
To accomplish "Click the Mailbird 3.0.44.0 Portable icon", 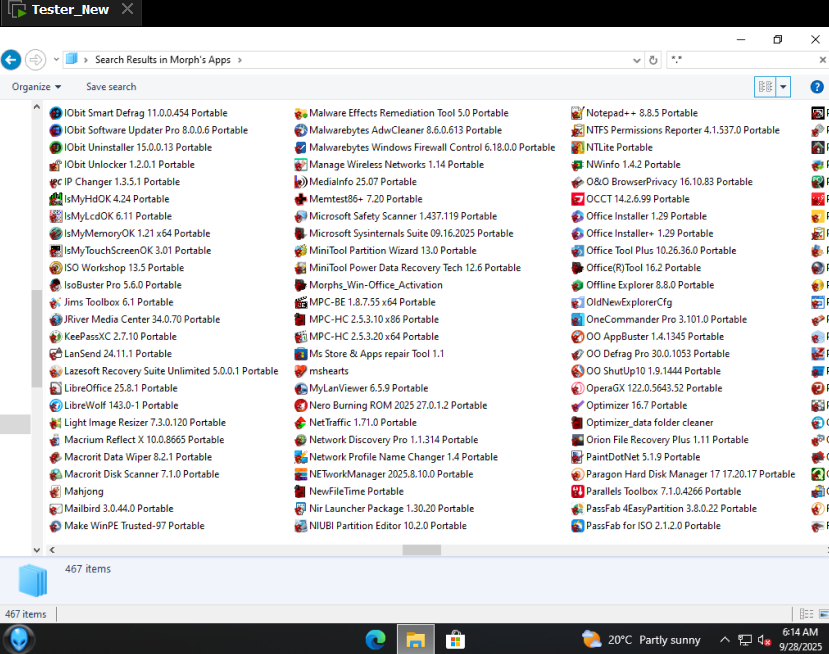I will [x=56, y=509].
